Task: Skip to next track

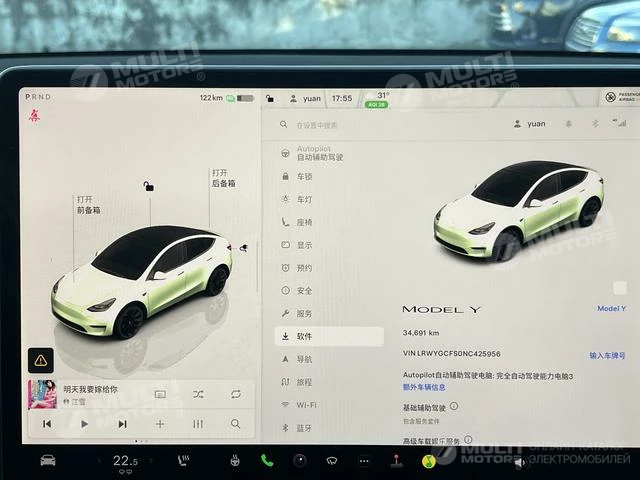Action: coord(122,424)
